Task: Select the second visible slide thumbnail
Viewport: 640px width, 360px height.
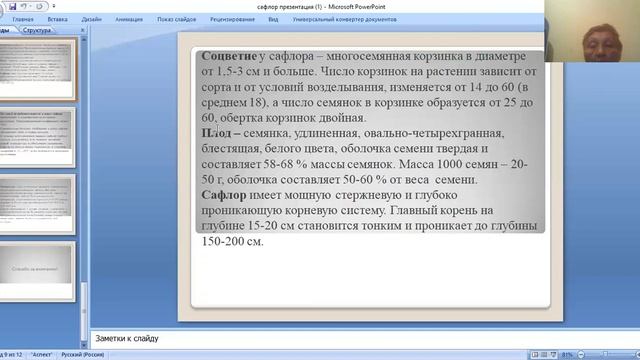Action: pyautogui.click(x=37, y=137)
